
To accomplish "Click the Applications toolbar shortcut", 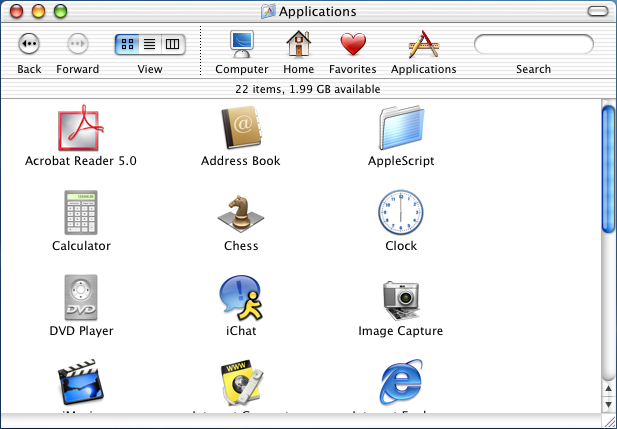I will coord(423,44).
